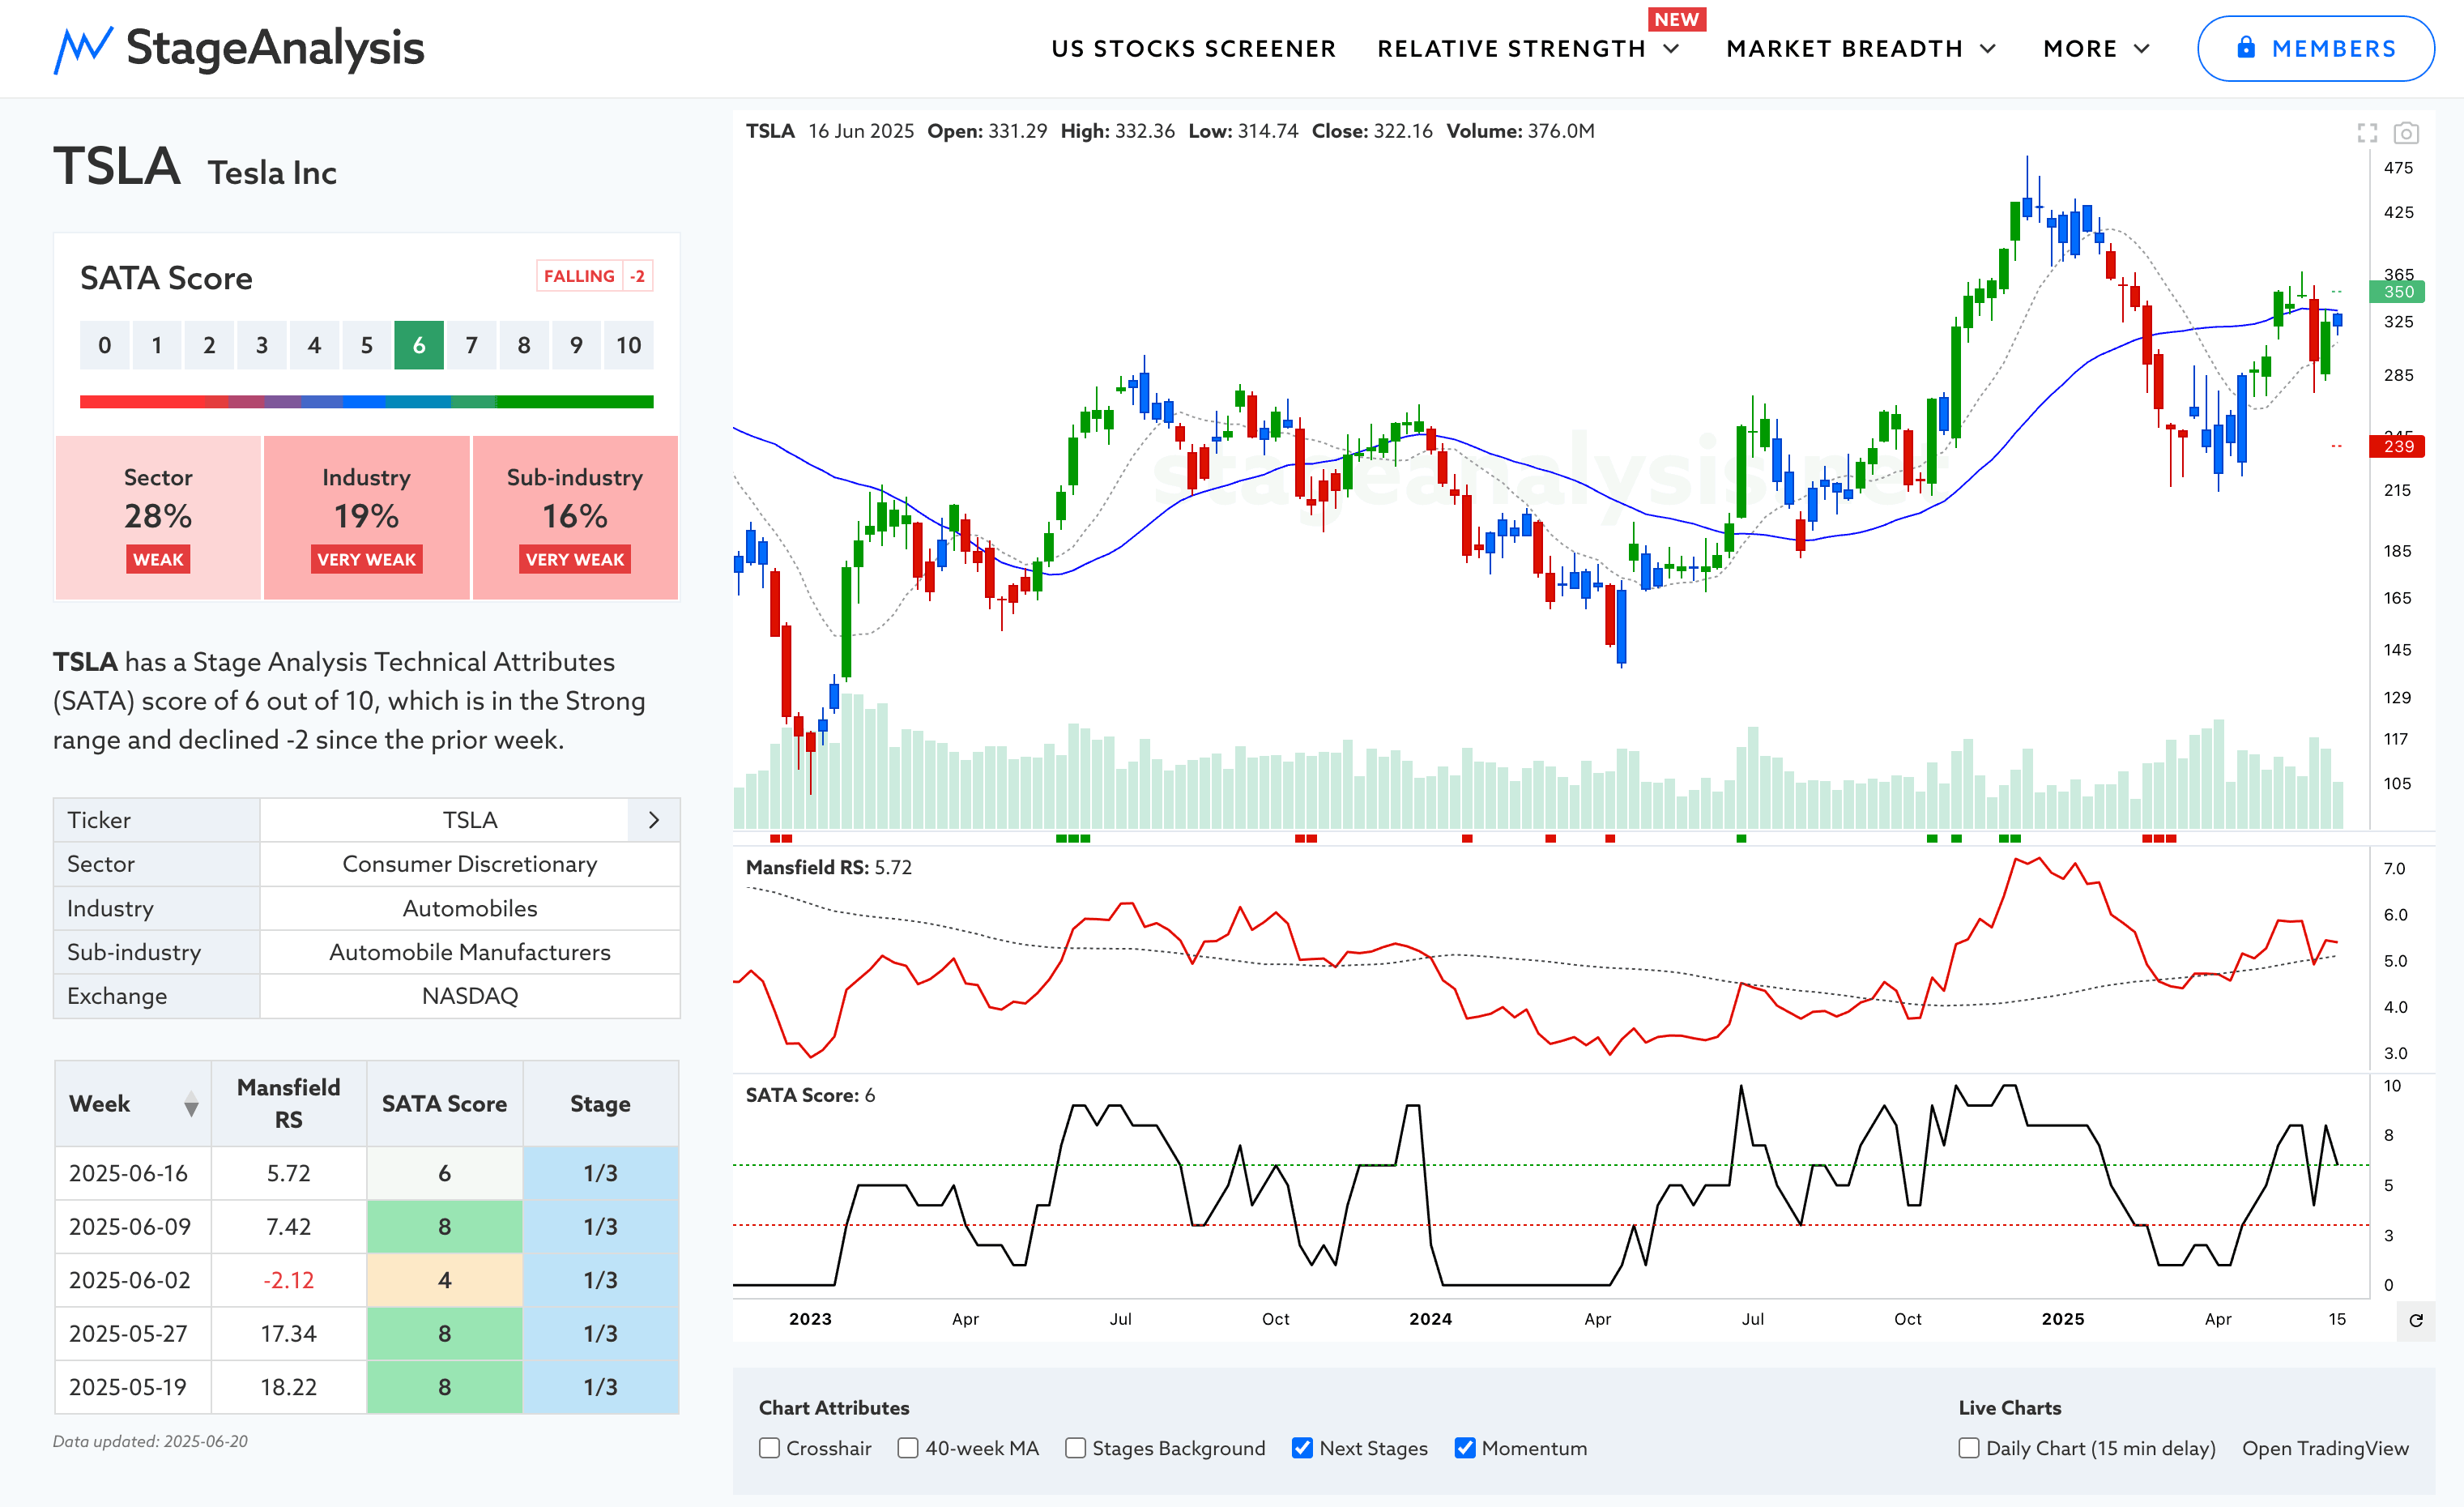Viewport: 2464px width, 1507px height.
Task: Click the 2024 label on time axis
Action: (x=1431, y=1319)
